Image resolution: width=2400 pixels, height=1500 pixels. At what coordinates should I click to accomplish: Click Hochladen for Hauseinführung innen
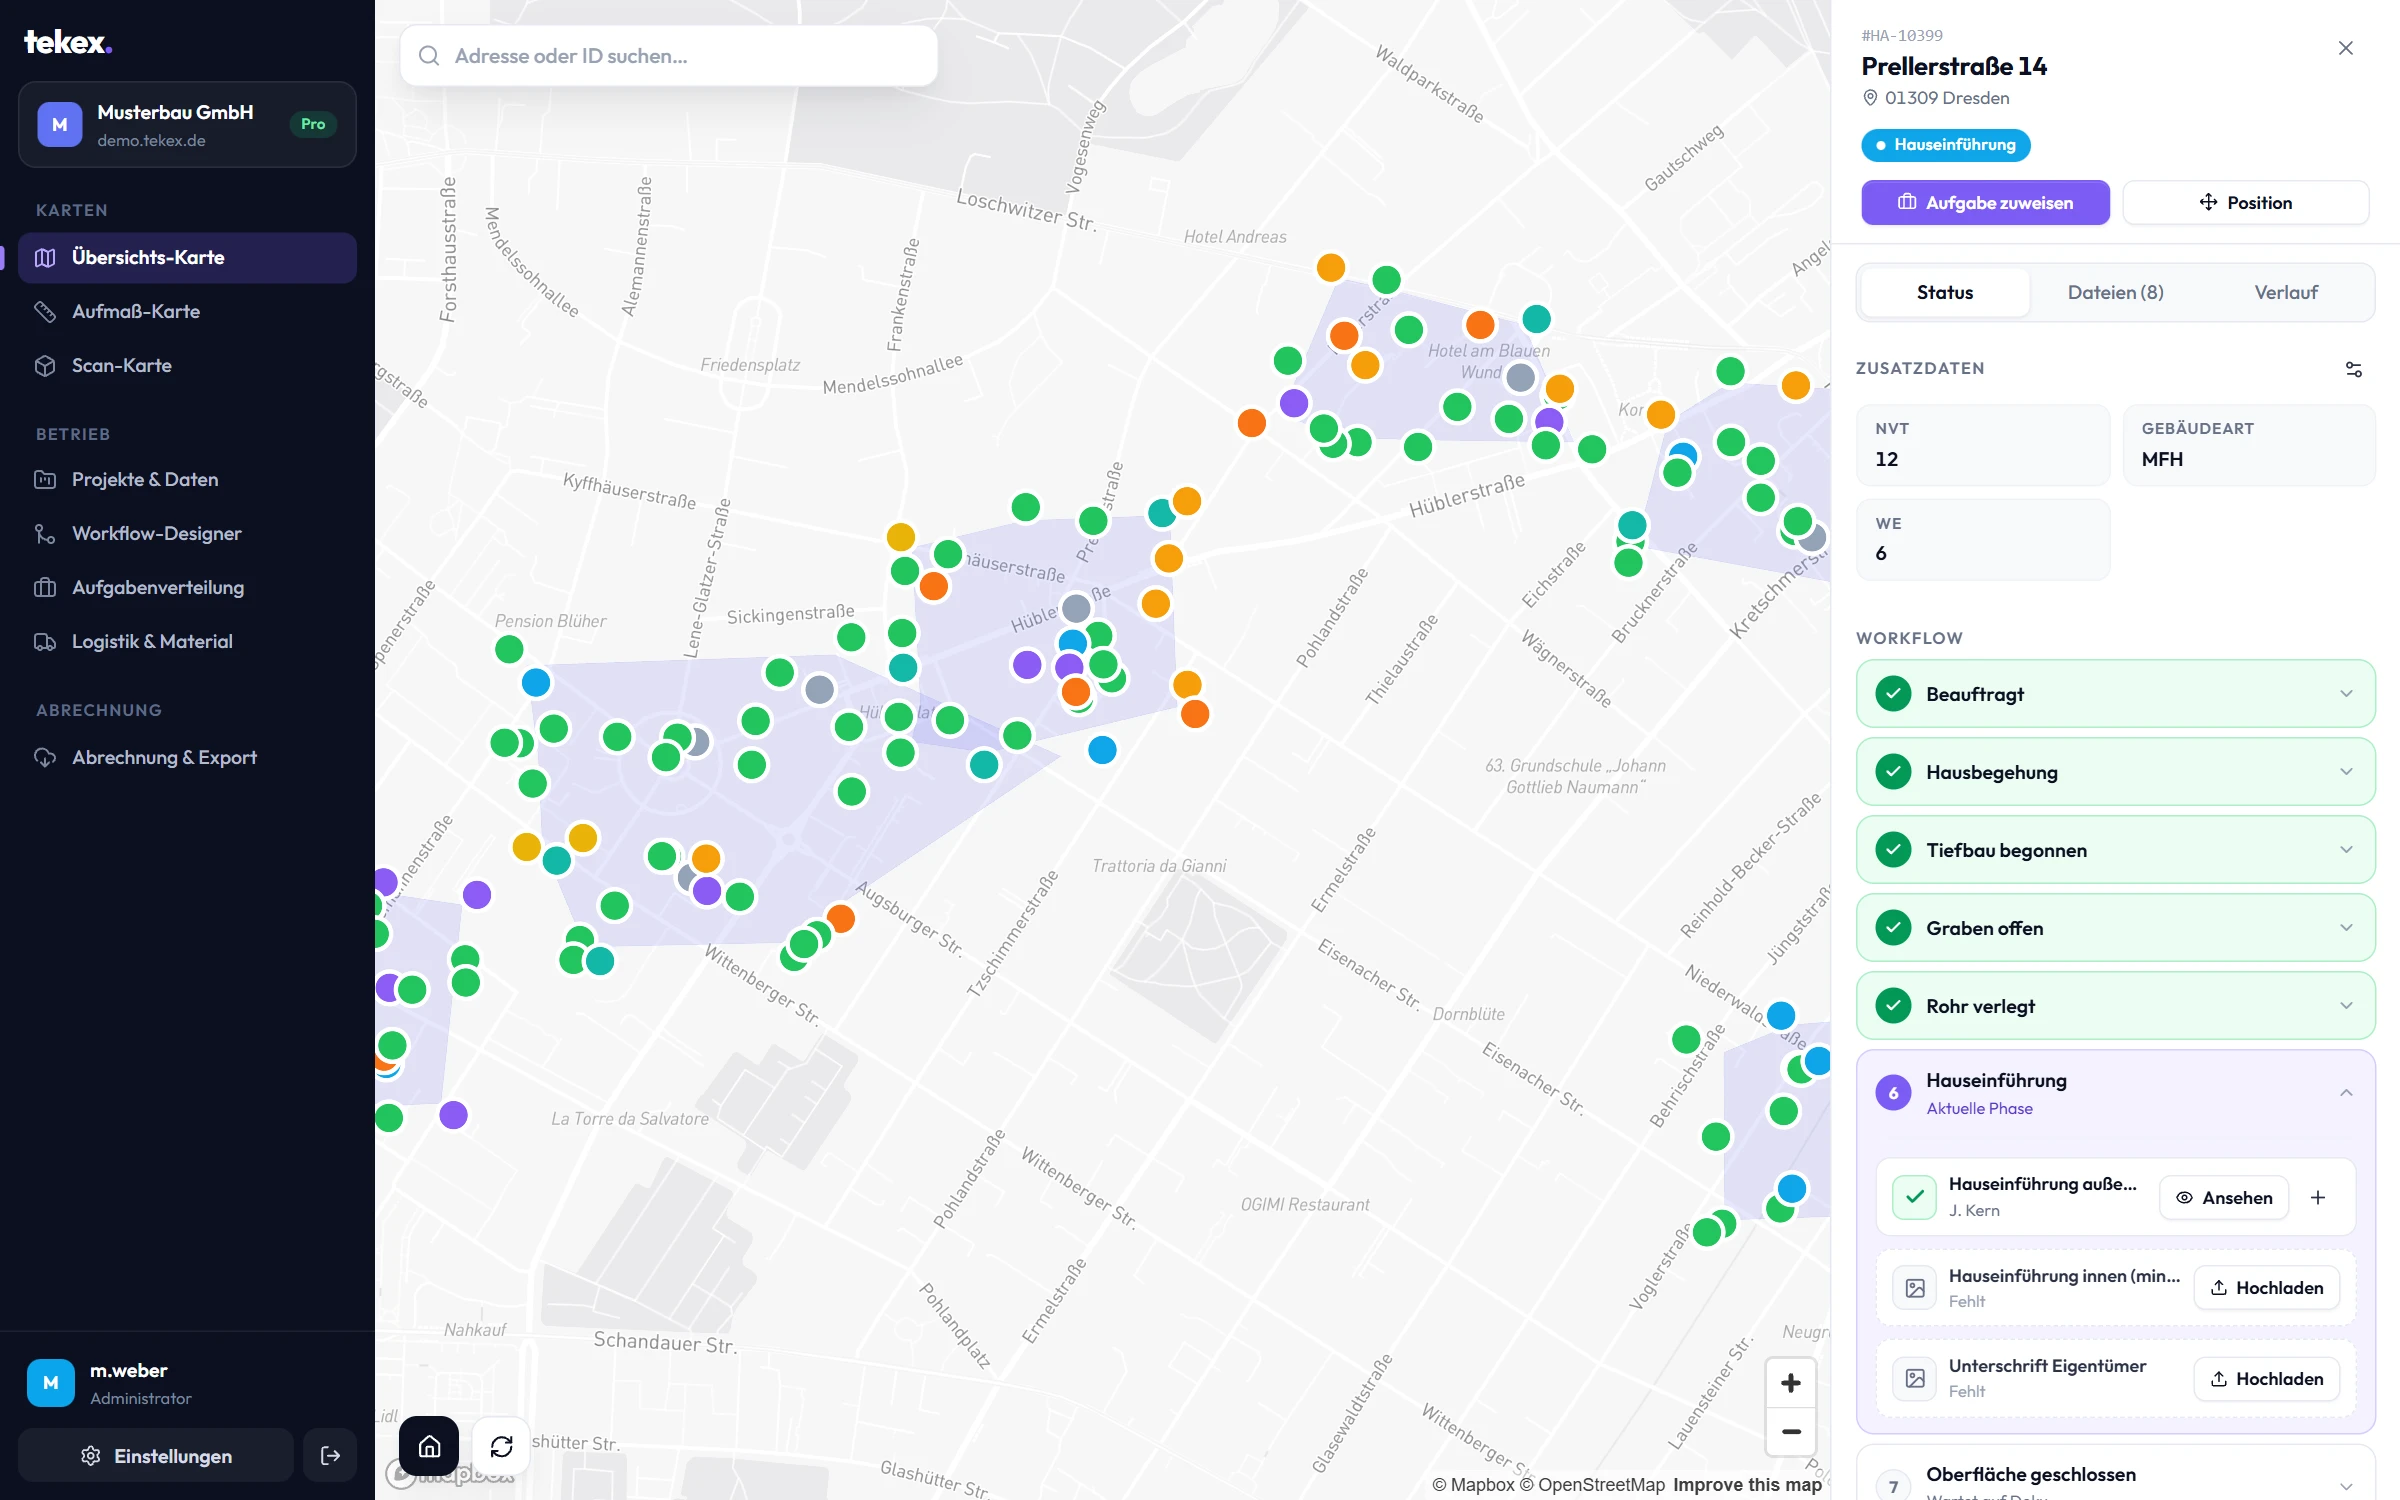tap(2266, 1287)
